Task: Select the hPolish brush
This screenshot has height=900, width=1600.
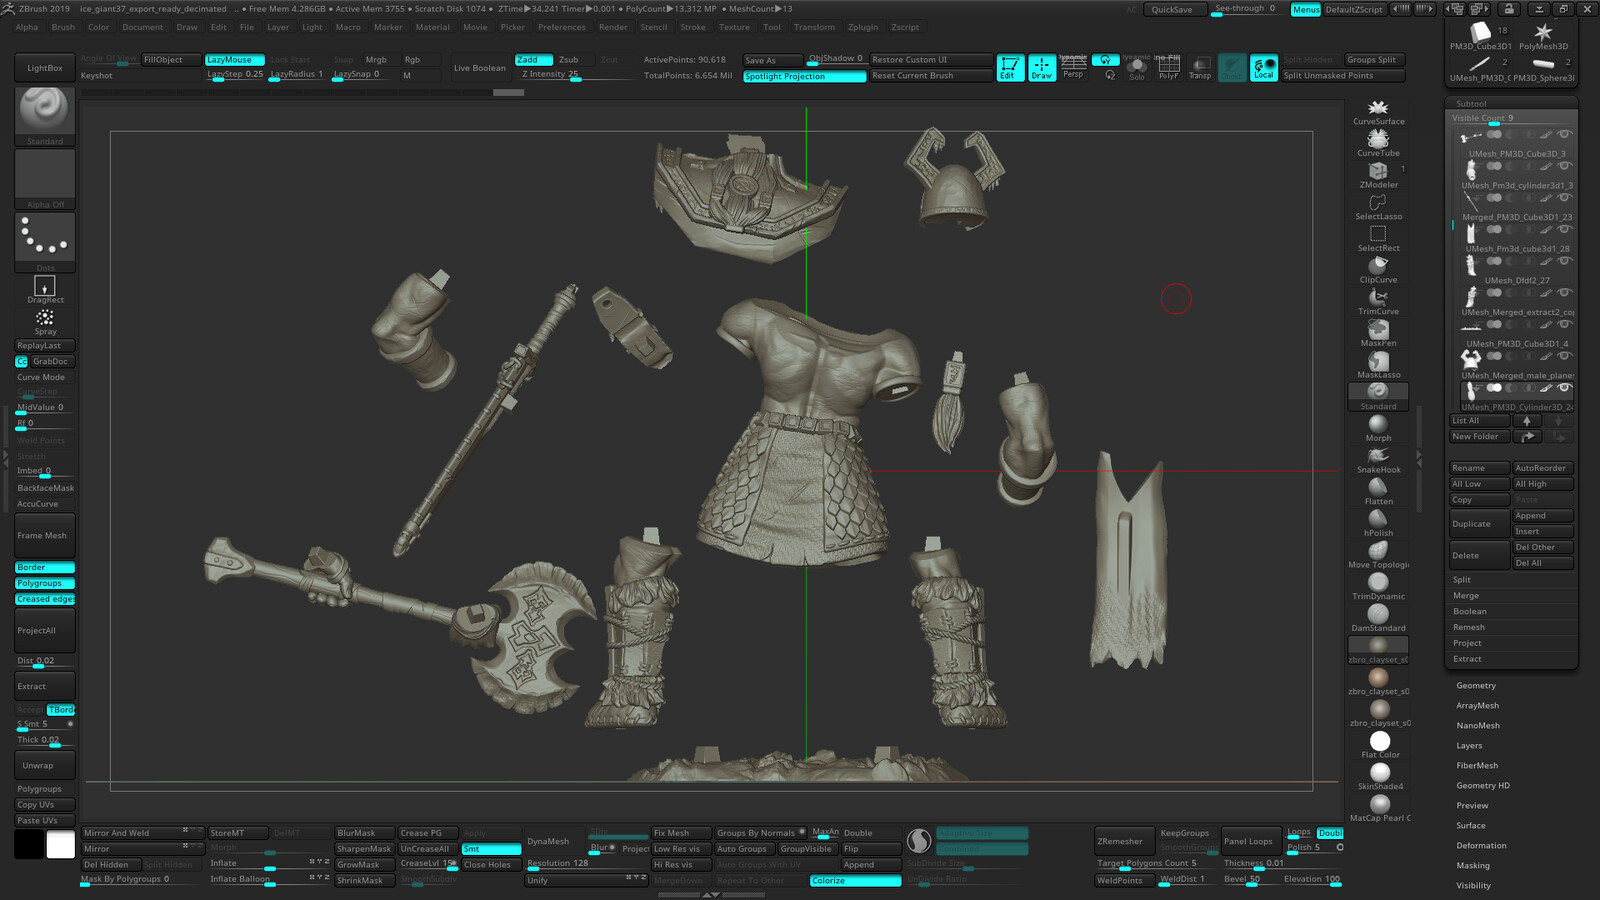Action: pyautogui.click(x=1378, y=523)
